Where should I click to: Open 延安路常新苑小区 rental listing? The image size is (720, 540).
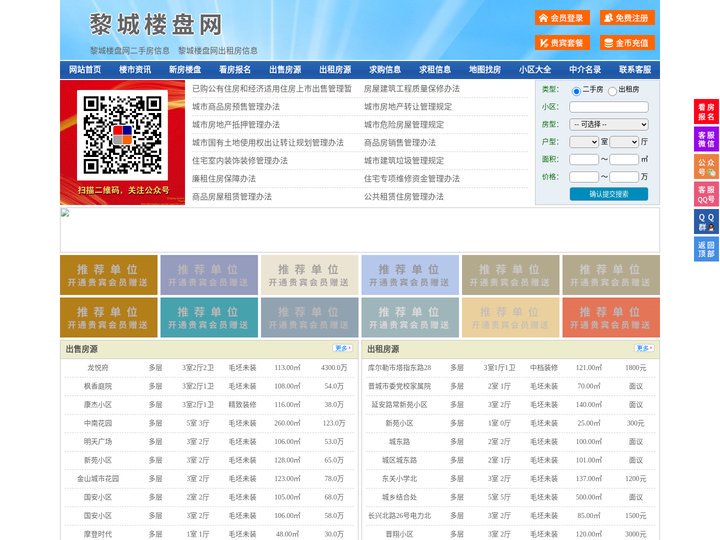399,405
